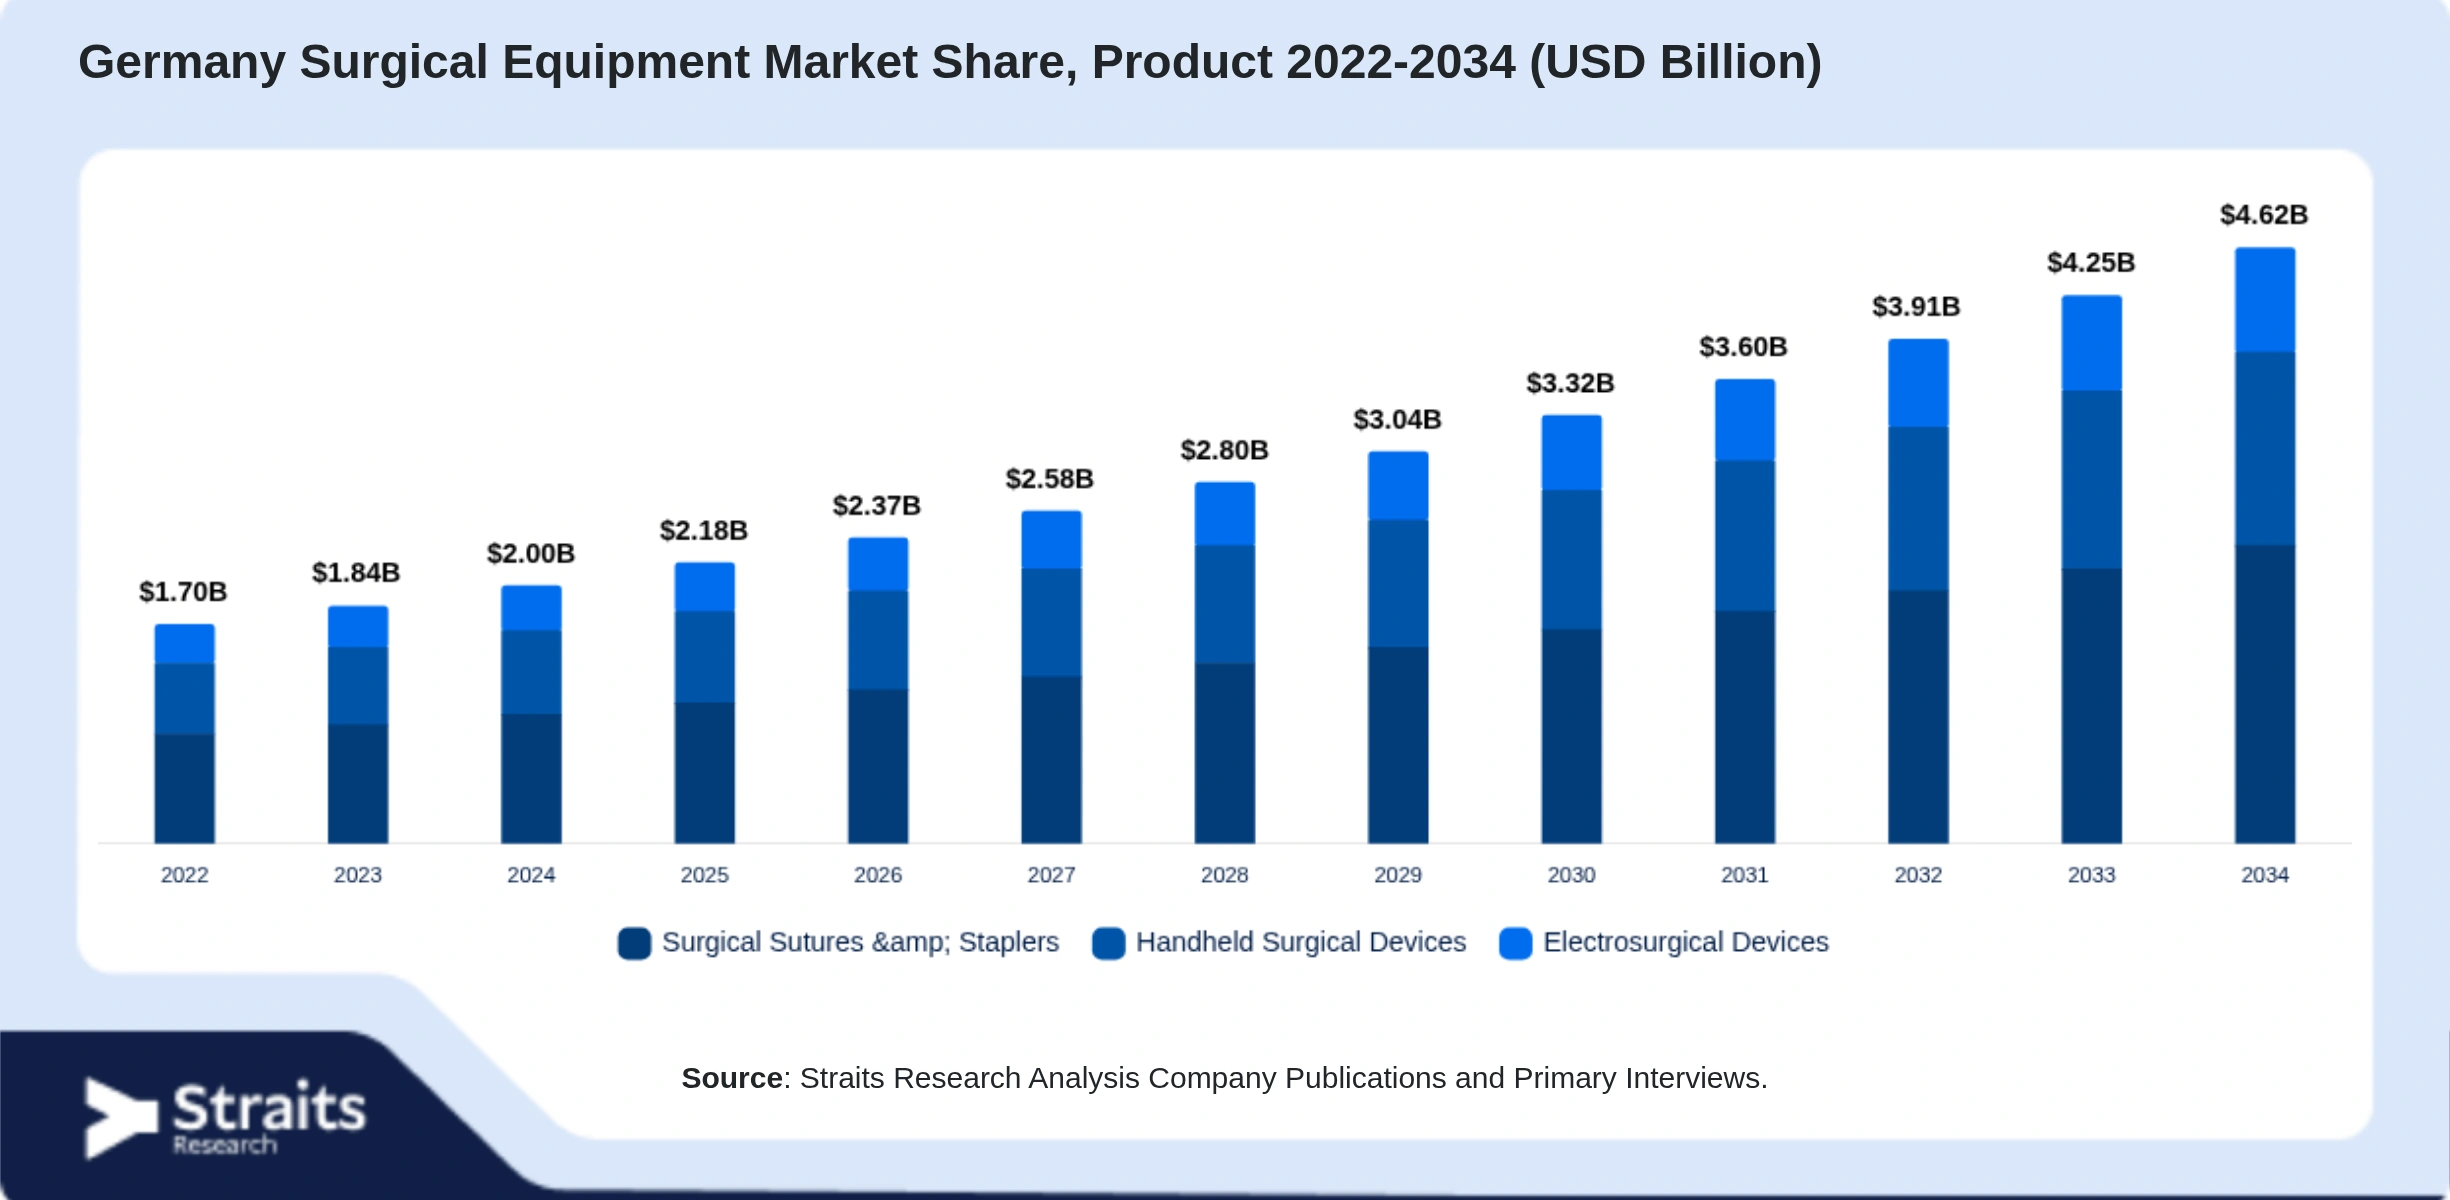Toggle the Surgical Sutures & Staplers legend label
2450x1200 pixels.
pos(860,942)
